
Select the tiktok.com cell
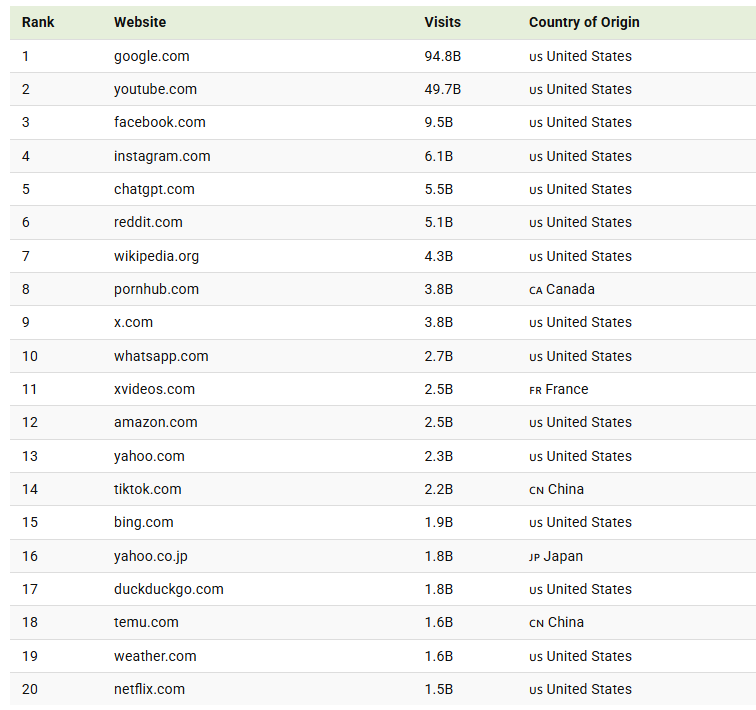coord(148,489)
